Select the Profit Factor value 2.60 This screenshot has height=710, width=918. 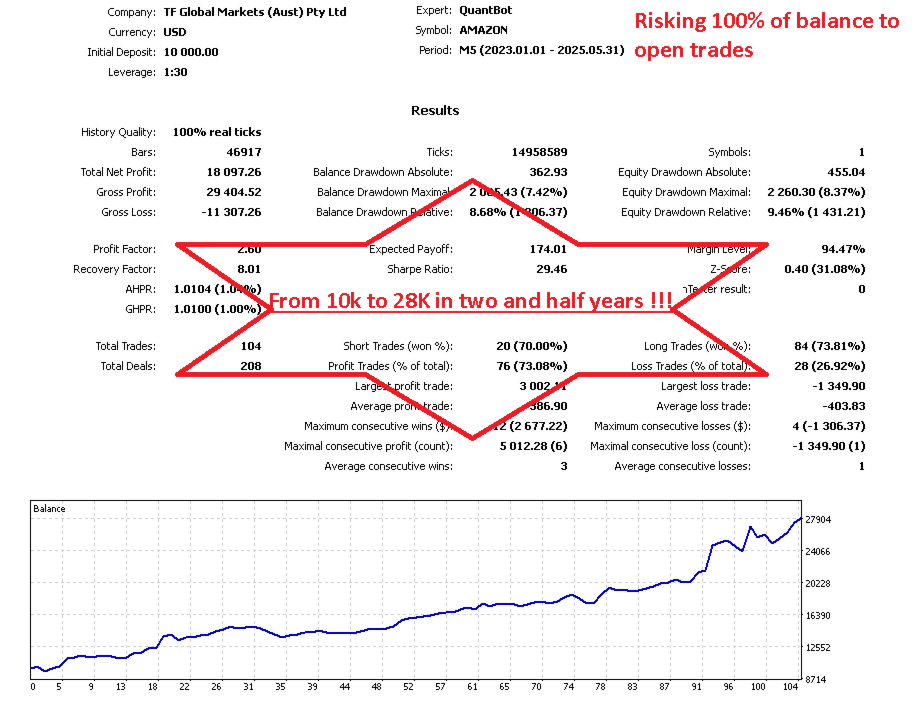click(x=248, y=248)
